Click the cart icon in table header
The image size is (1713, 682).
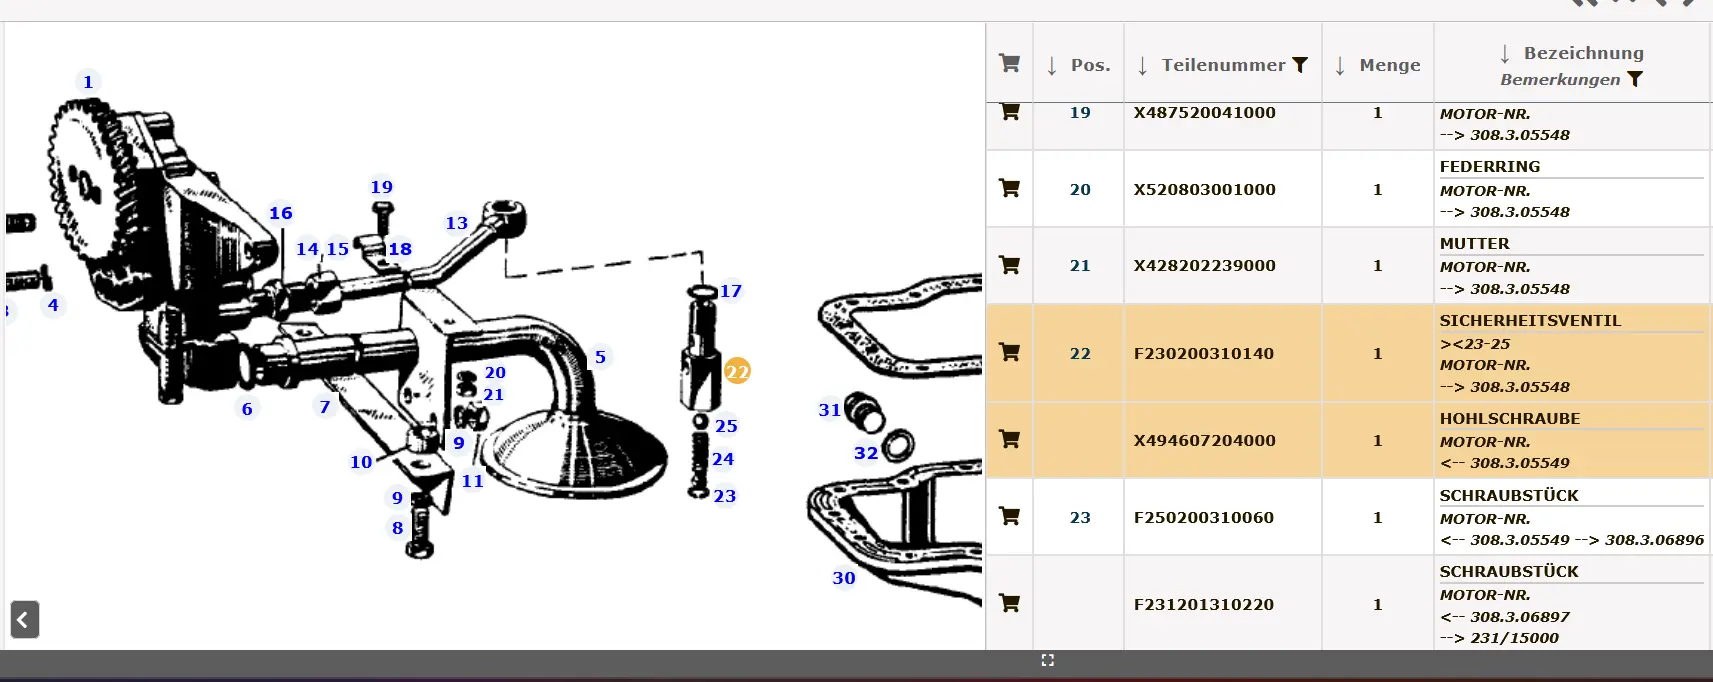1009,64
